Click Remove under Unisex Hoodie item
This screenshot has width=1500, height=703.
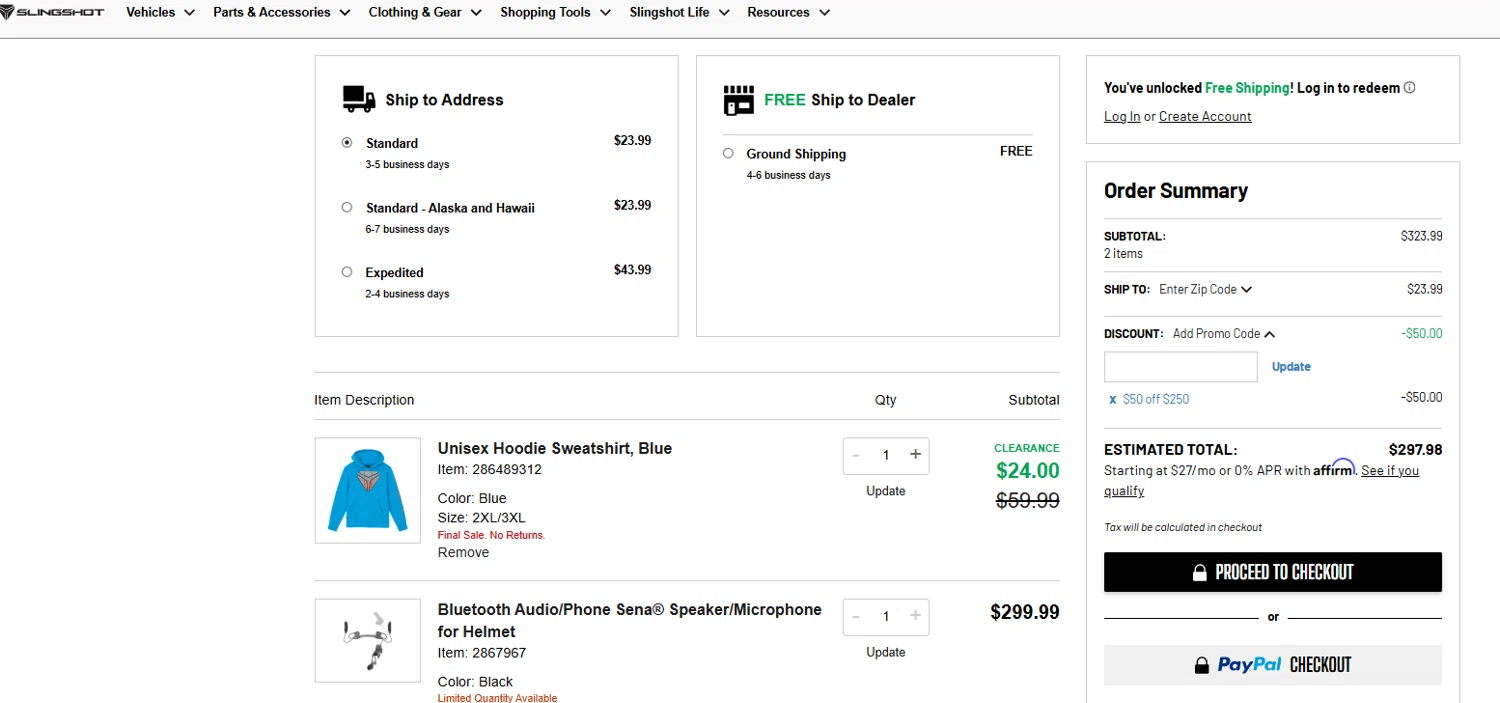(x=463, y=552)
